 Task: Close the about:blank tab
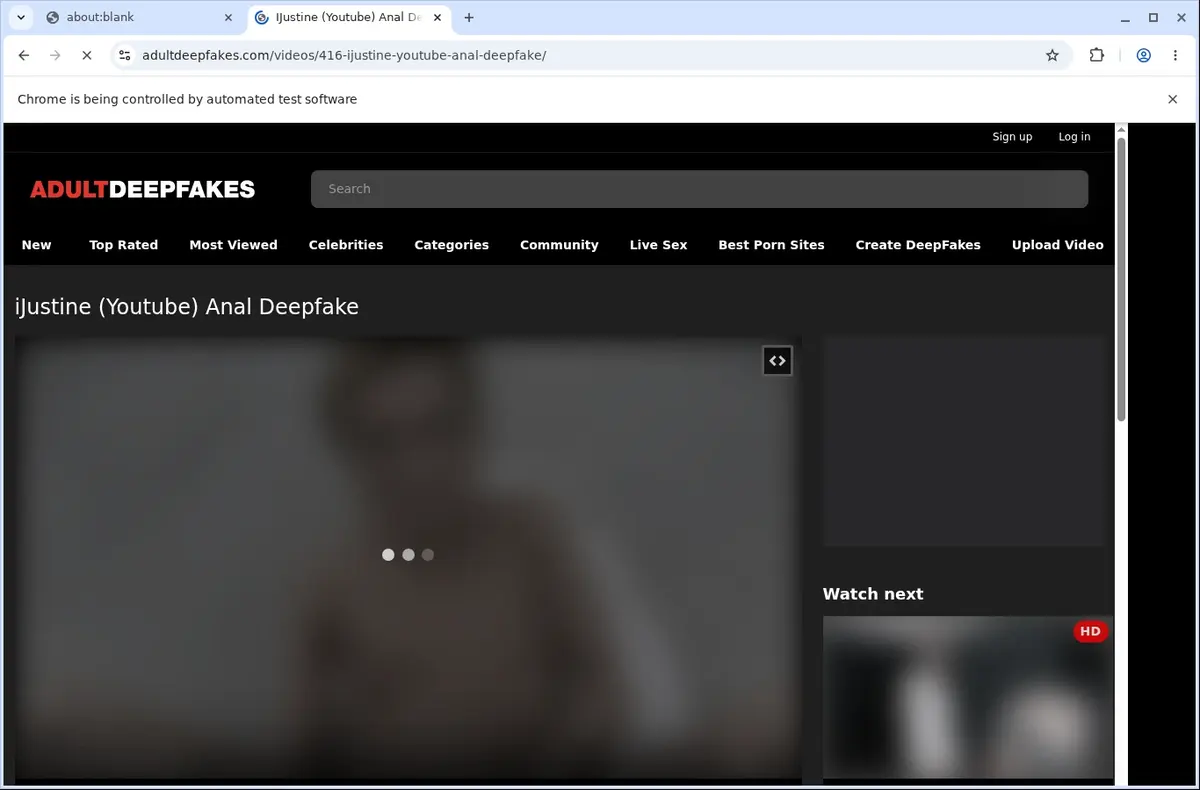[x=228, y=17]
